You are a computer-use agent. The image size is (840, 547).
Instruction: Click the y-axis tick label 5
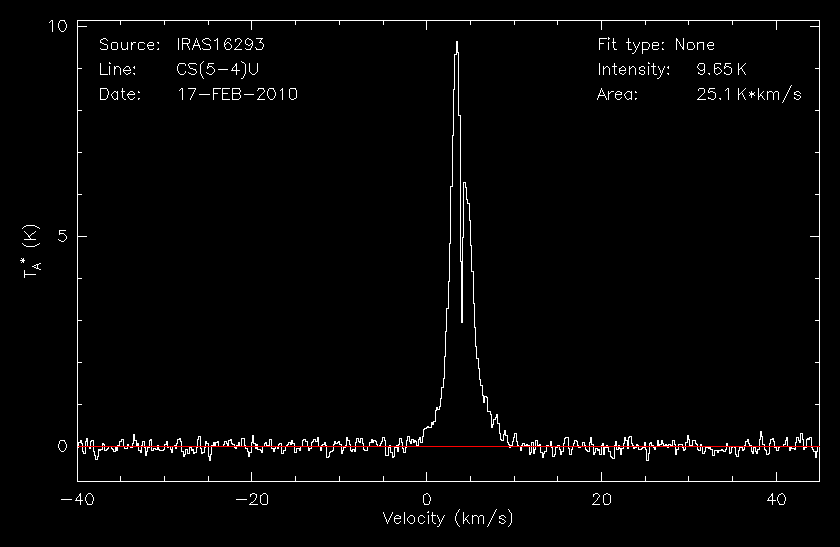(x=62, y=236)
